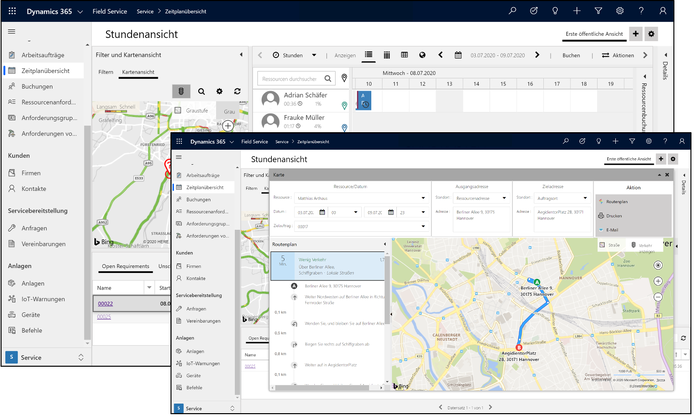Screen dimensions: 700x419
Task: Open task flow target icon in back window
Action: (533, 11)
